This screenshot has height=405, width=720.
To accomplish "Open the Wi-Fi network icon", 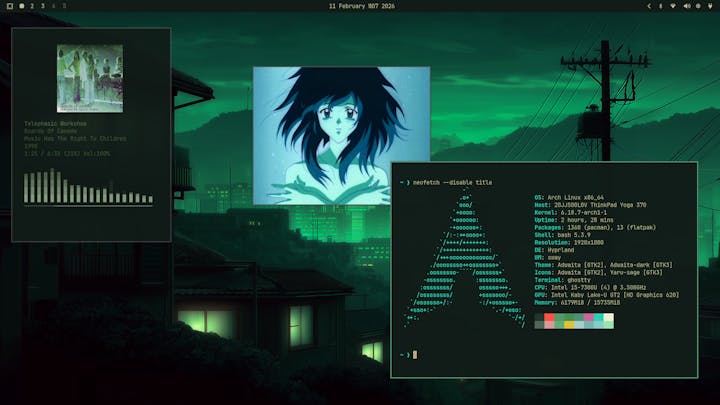I will pos(672,6).
